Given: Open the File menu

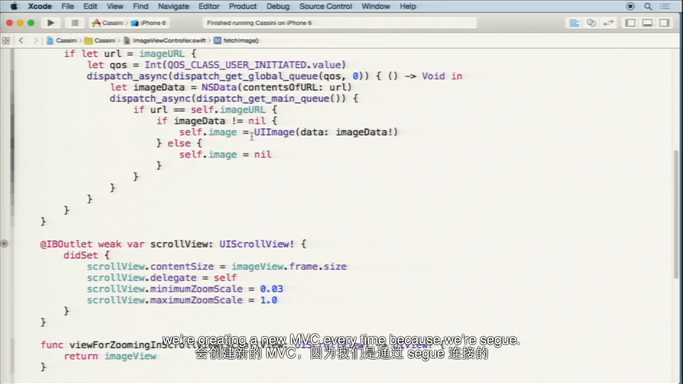Looking at the screenshot, I should pyautogui.click(x=68, y=6).
